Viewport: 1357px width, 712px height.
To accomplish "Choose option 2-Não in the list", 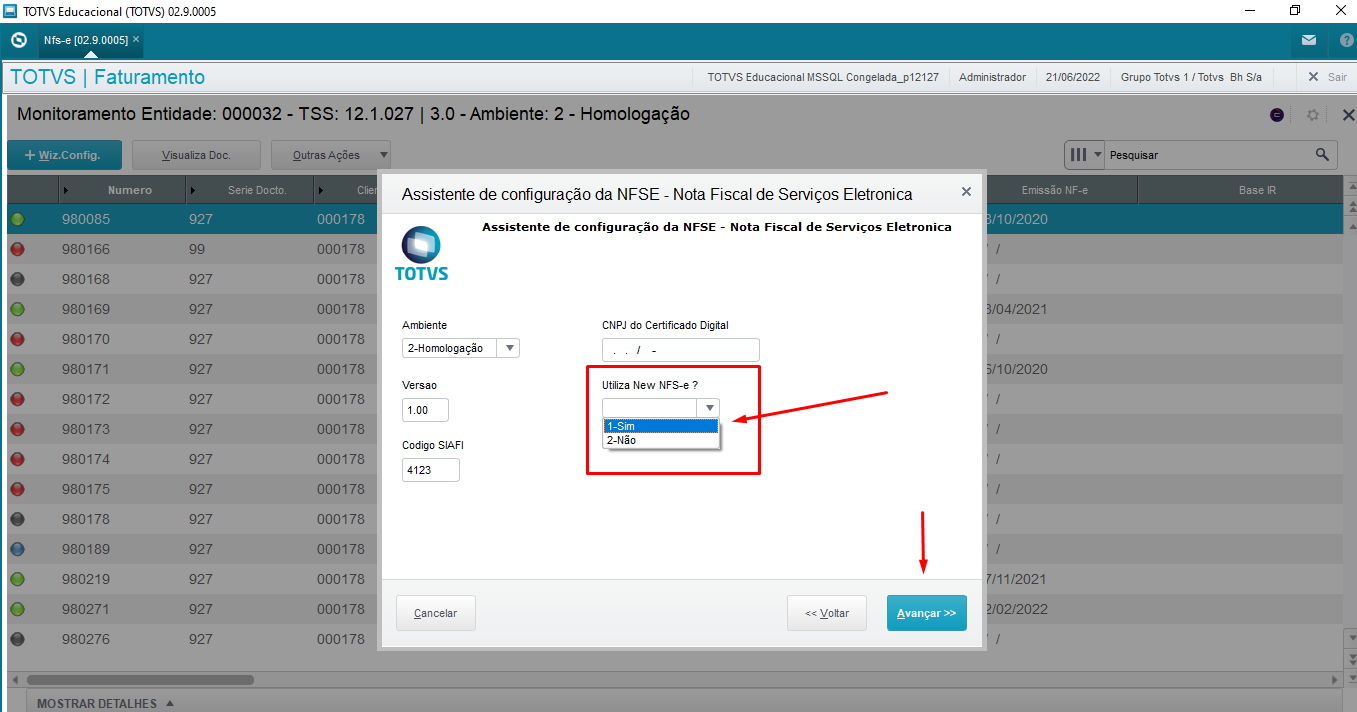I will 661,440.
